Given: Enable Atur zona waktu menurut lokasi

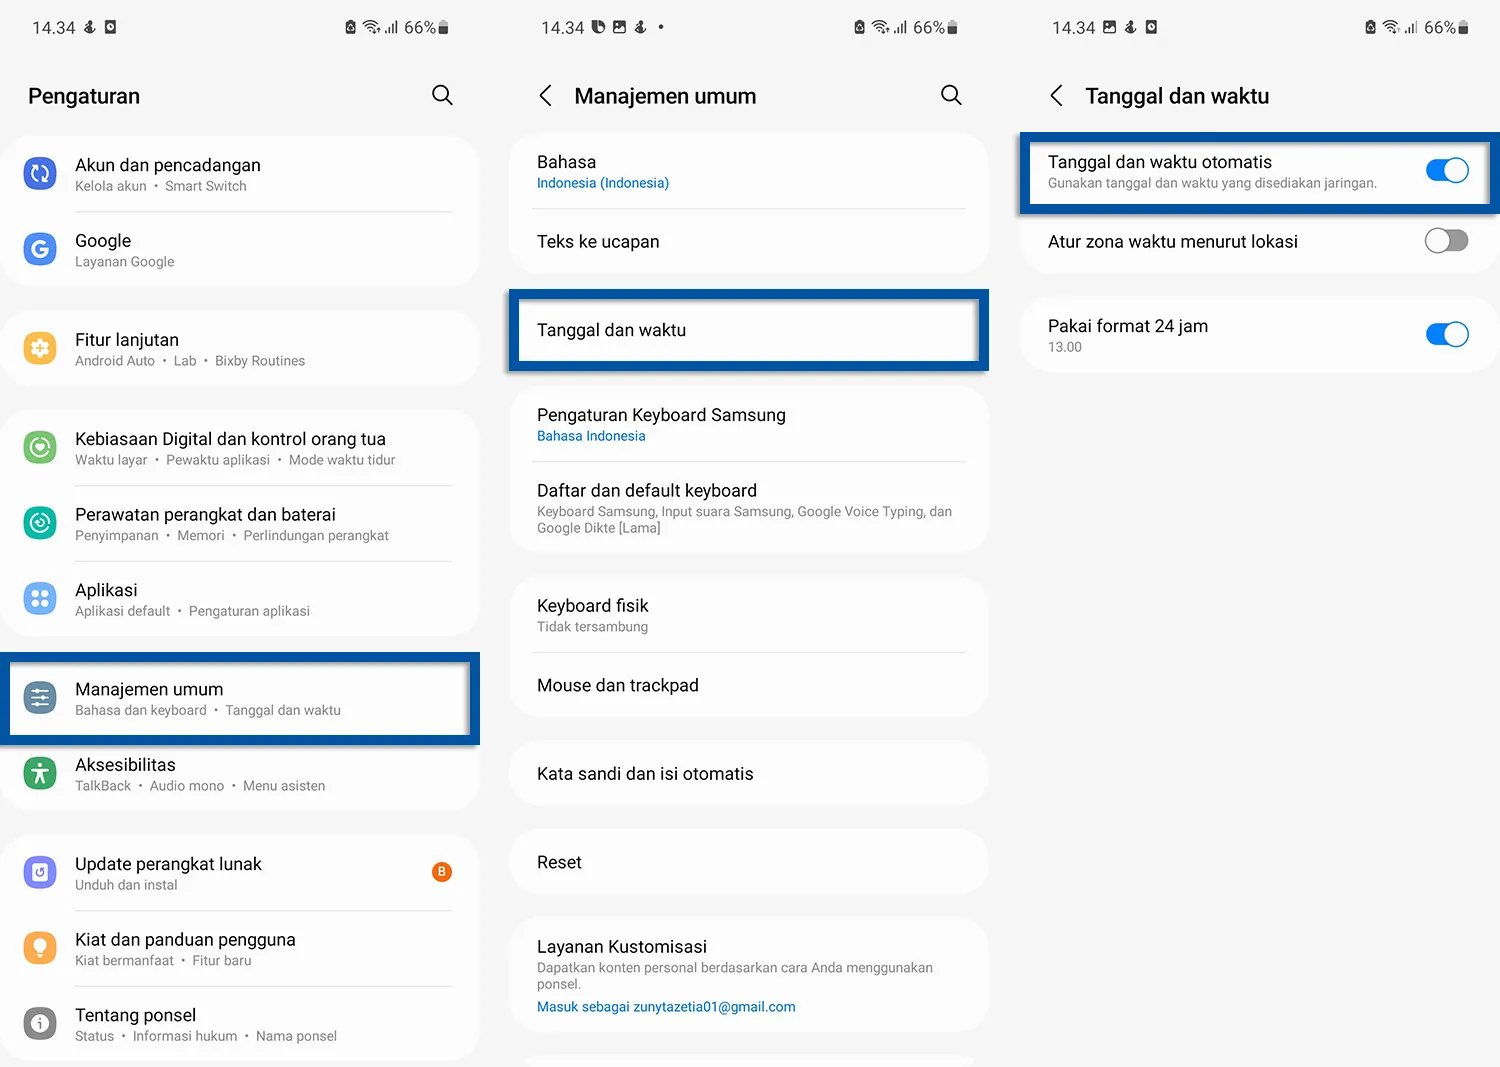Looking at the screenshot, I should coord(1446,241).
